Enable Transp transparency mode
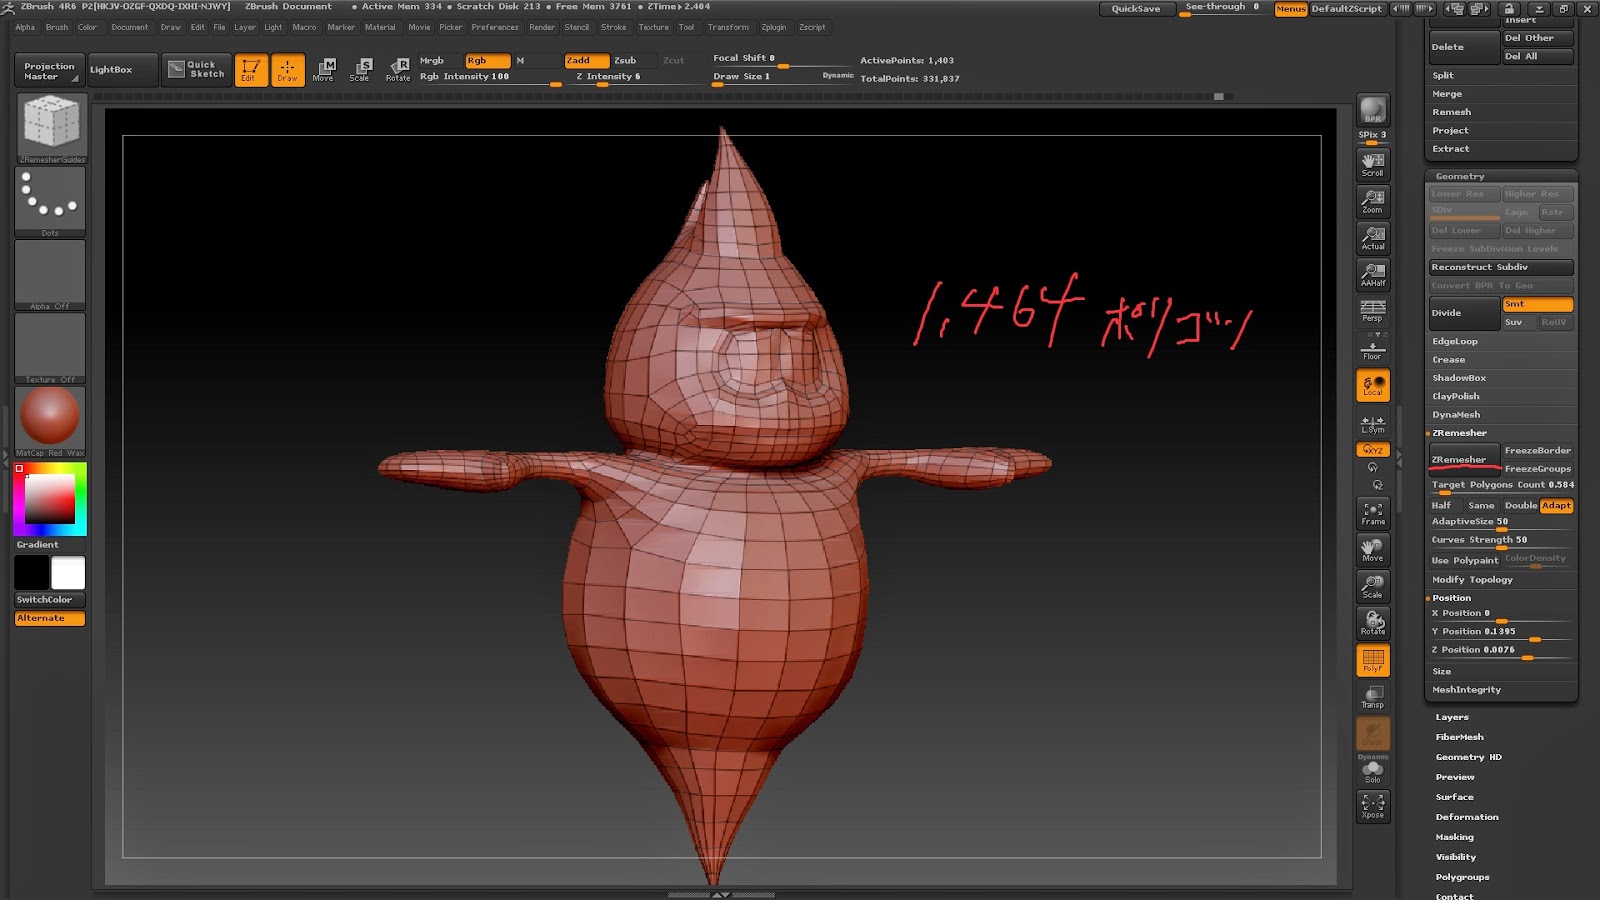This screenshot has height=900, width=1600. tap(1373, 697)
